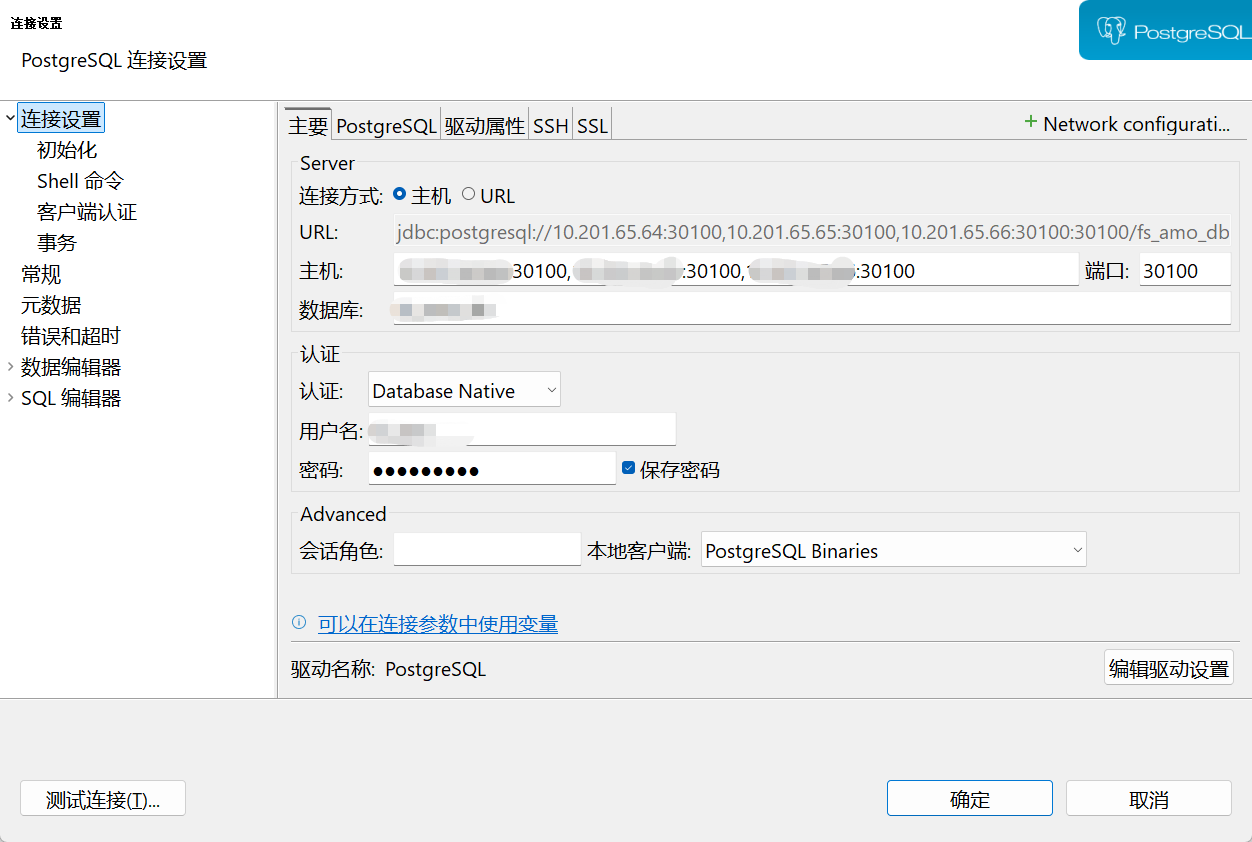Toggle the 保存密码 checkbox
Image resolution: width=1252 pixels, height=842 pixels.
coord(628,468)
